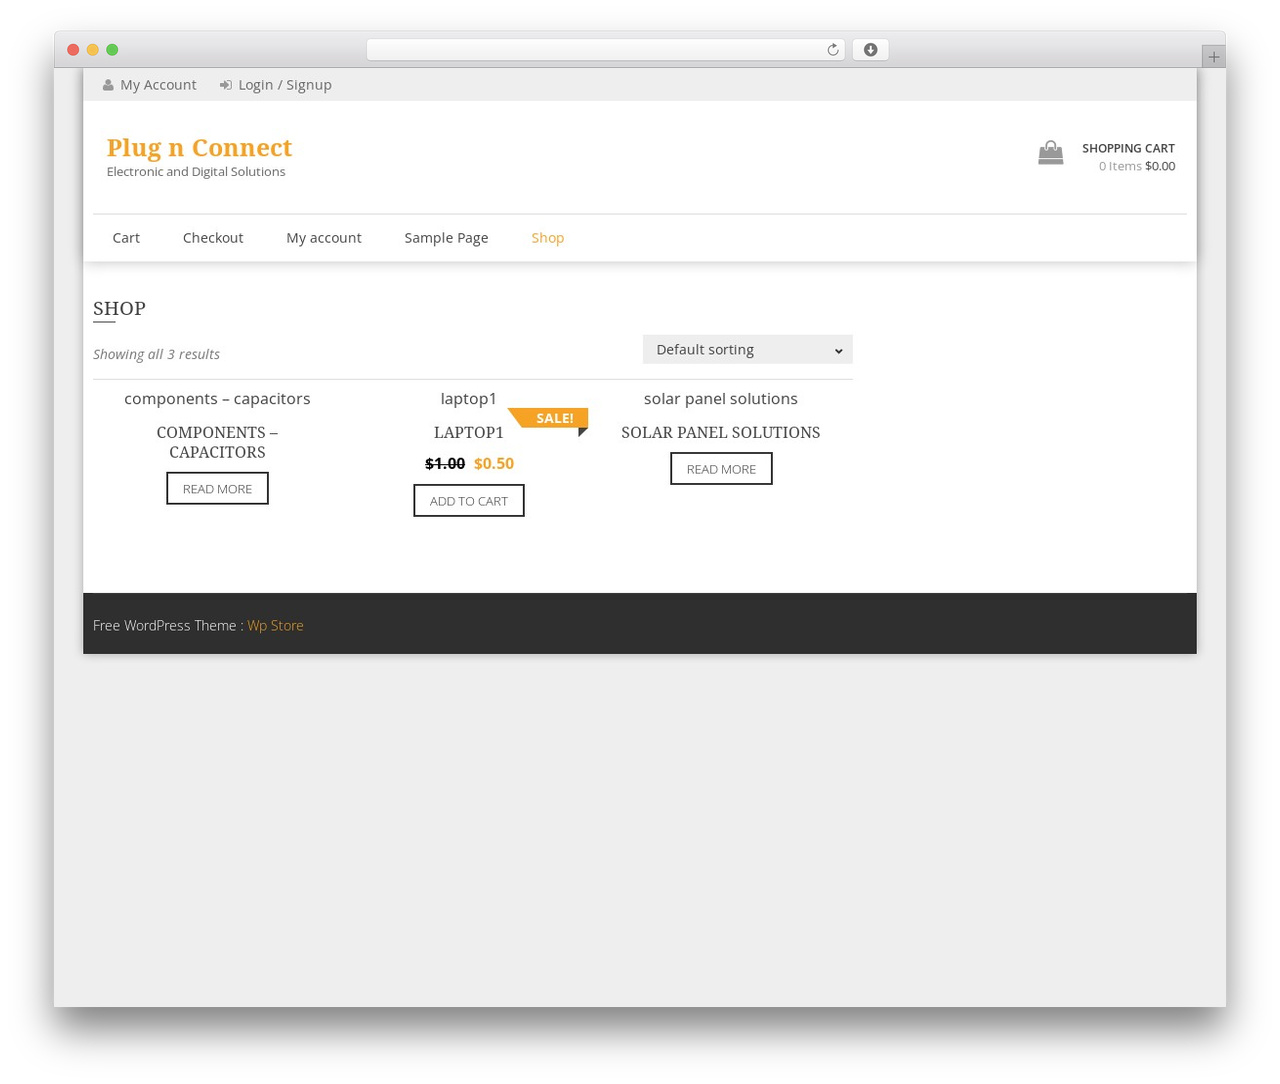The height and width of the screenshot is (1084, 1280).
Task: Click the 'components – capacitors' image text
Action: 217,398
